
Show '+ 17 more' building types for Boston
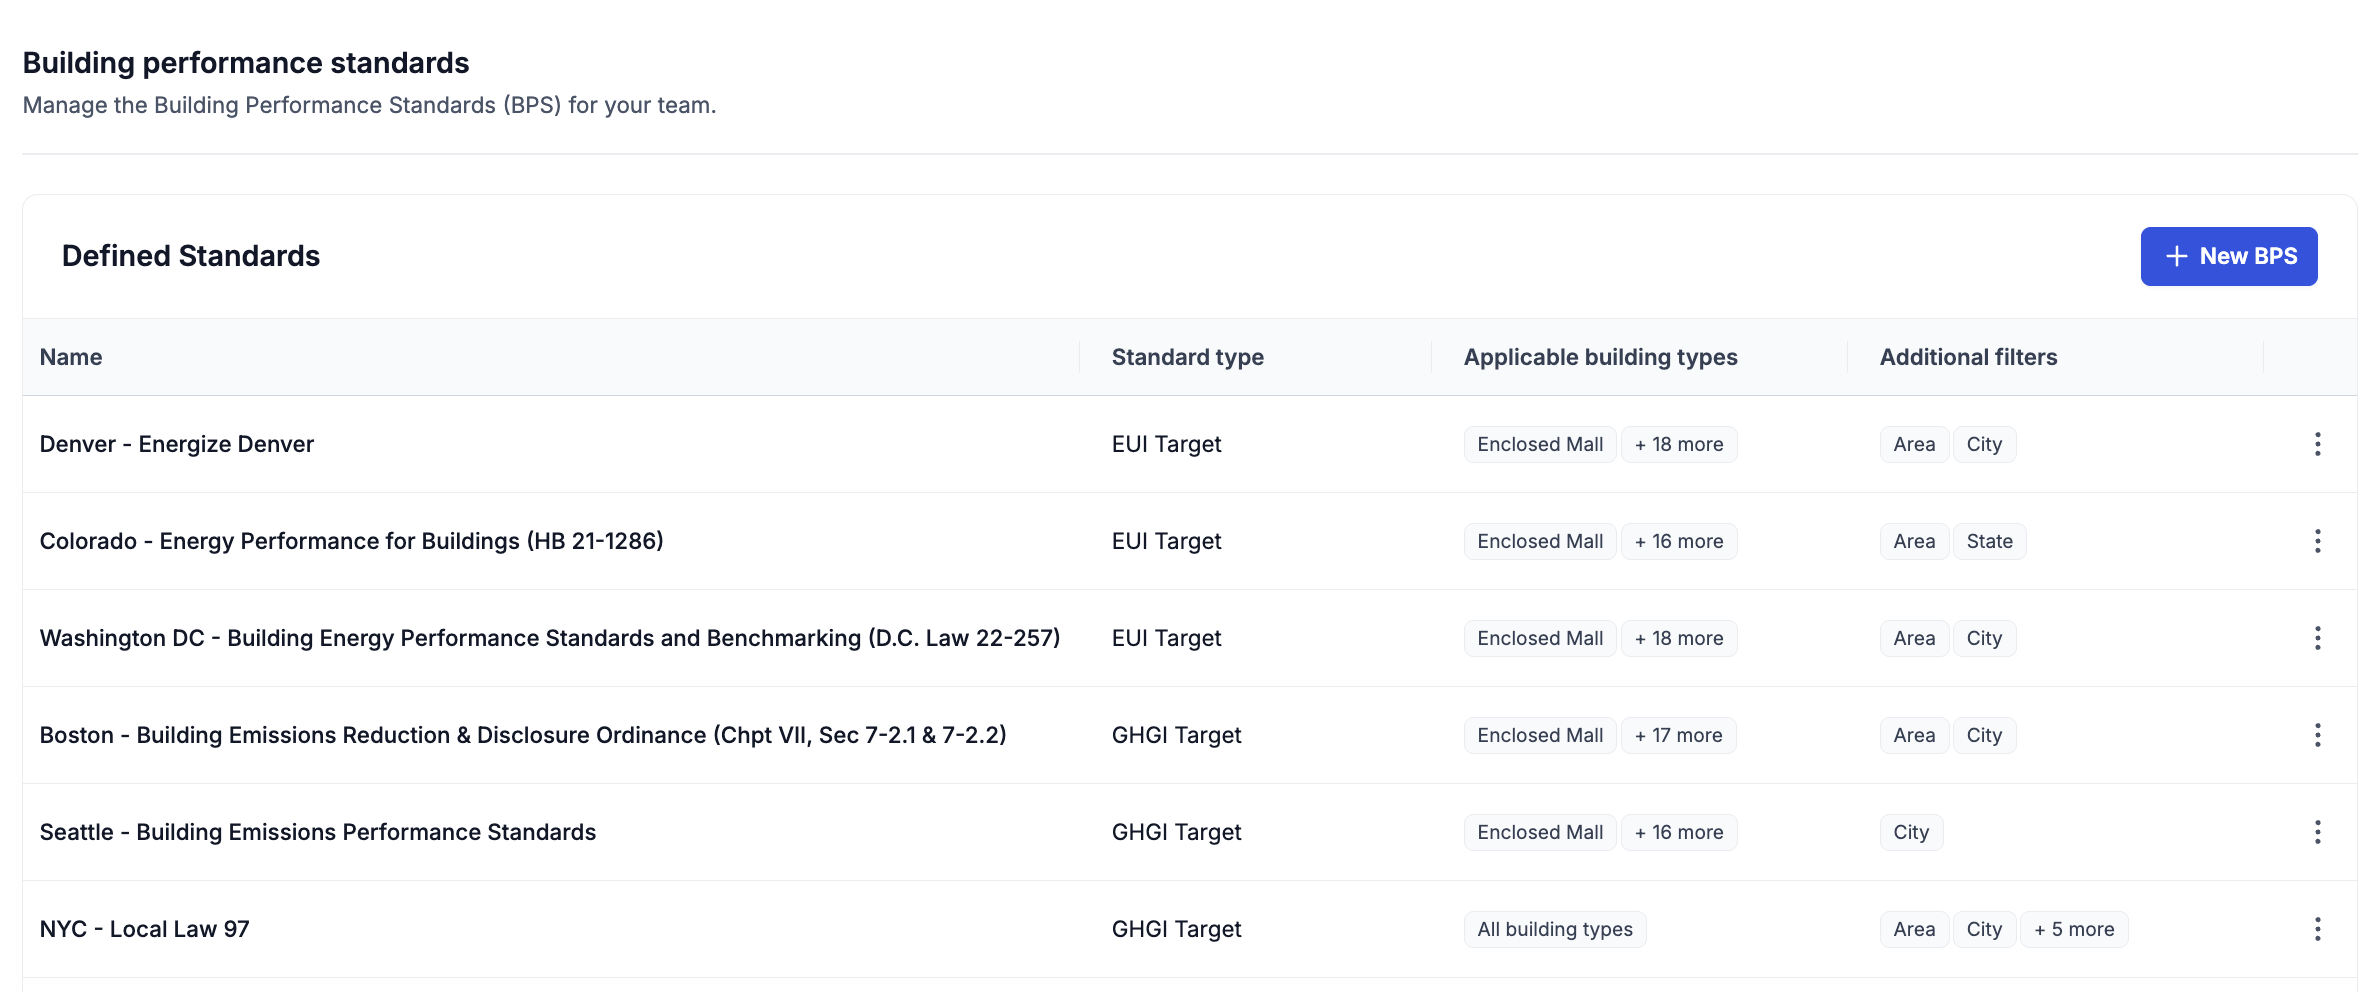pos(1678,735)
